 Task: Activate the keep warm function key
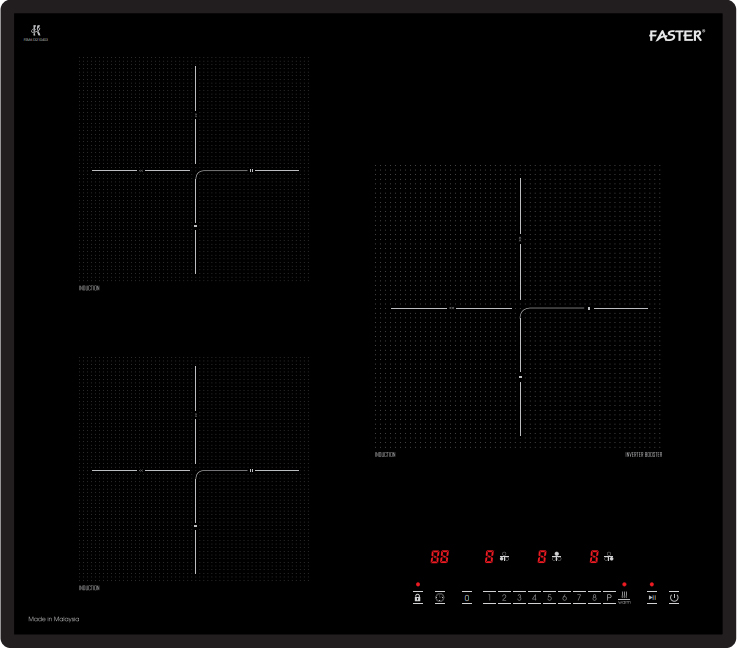coord(624,597)
